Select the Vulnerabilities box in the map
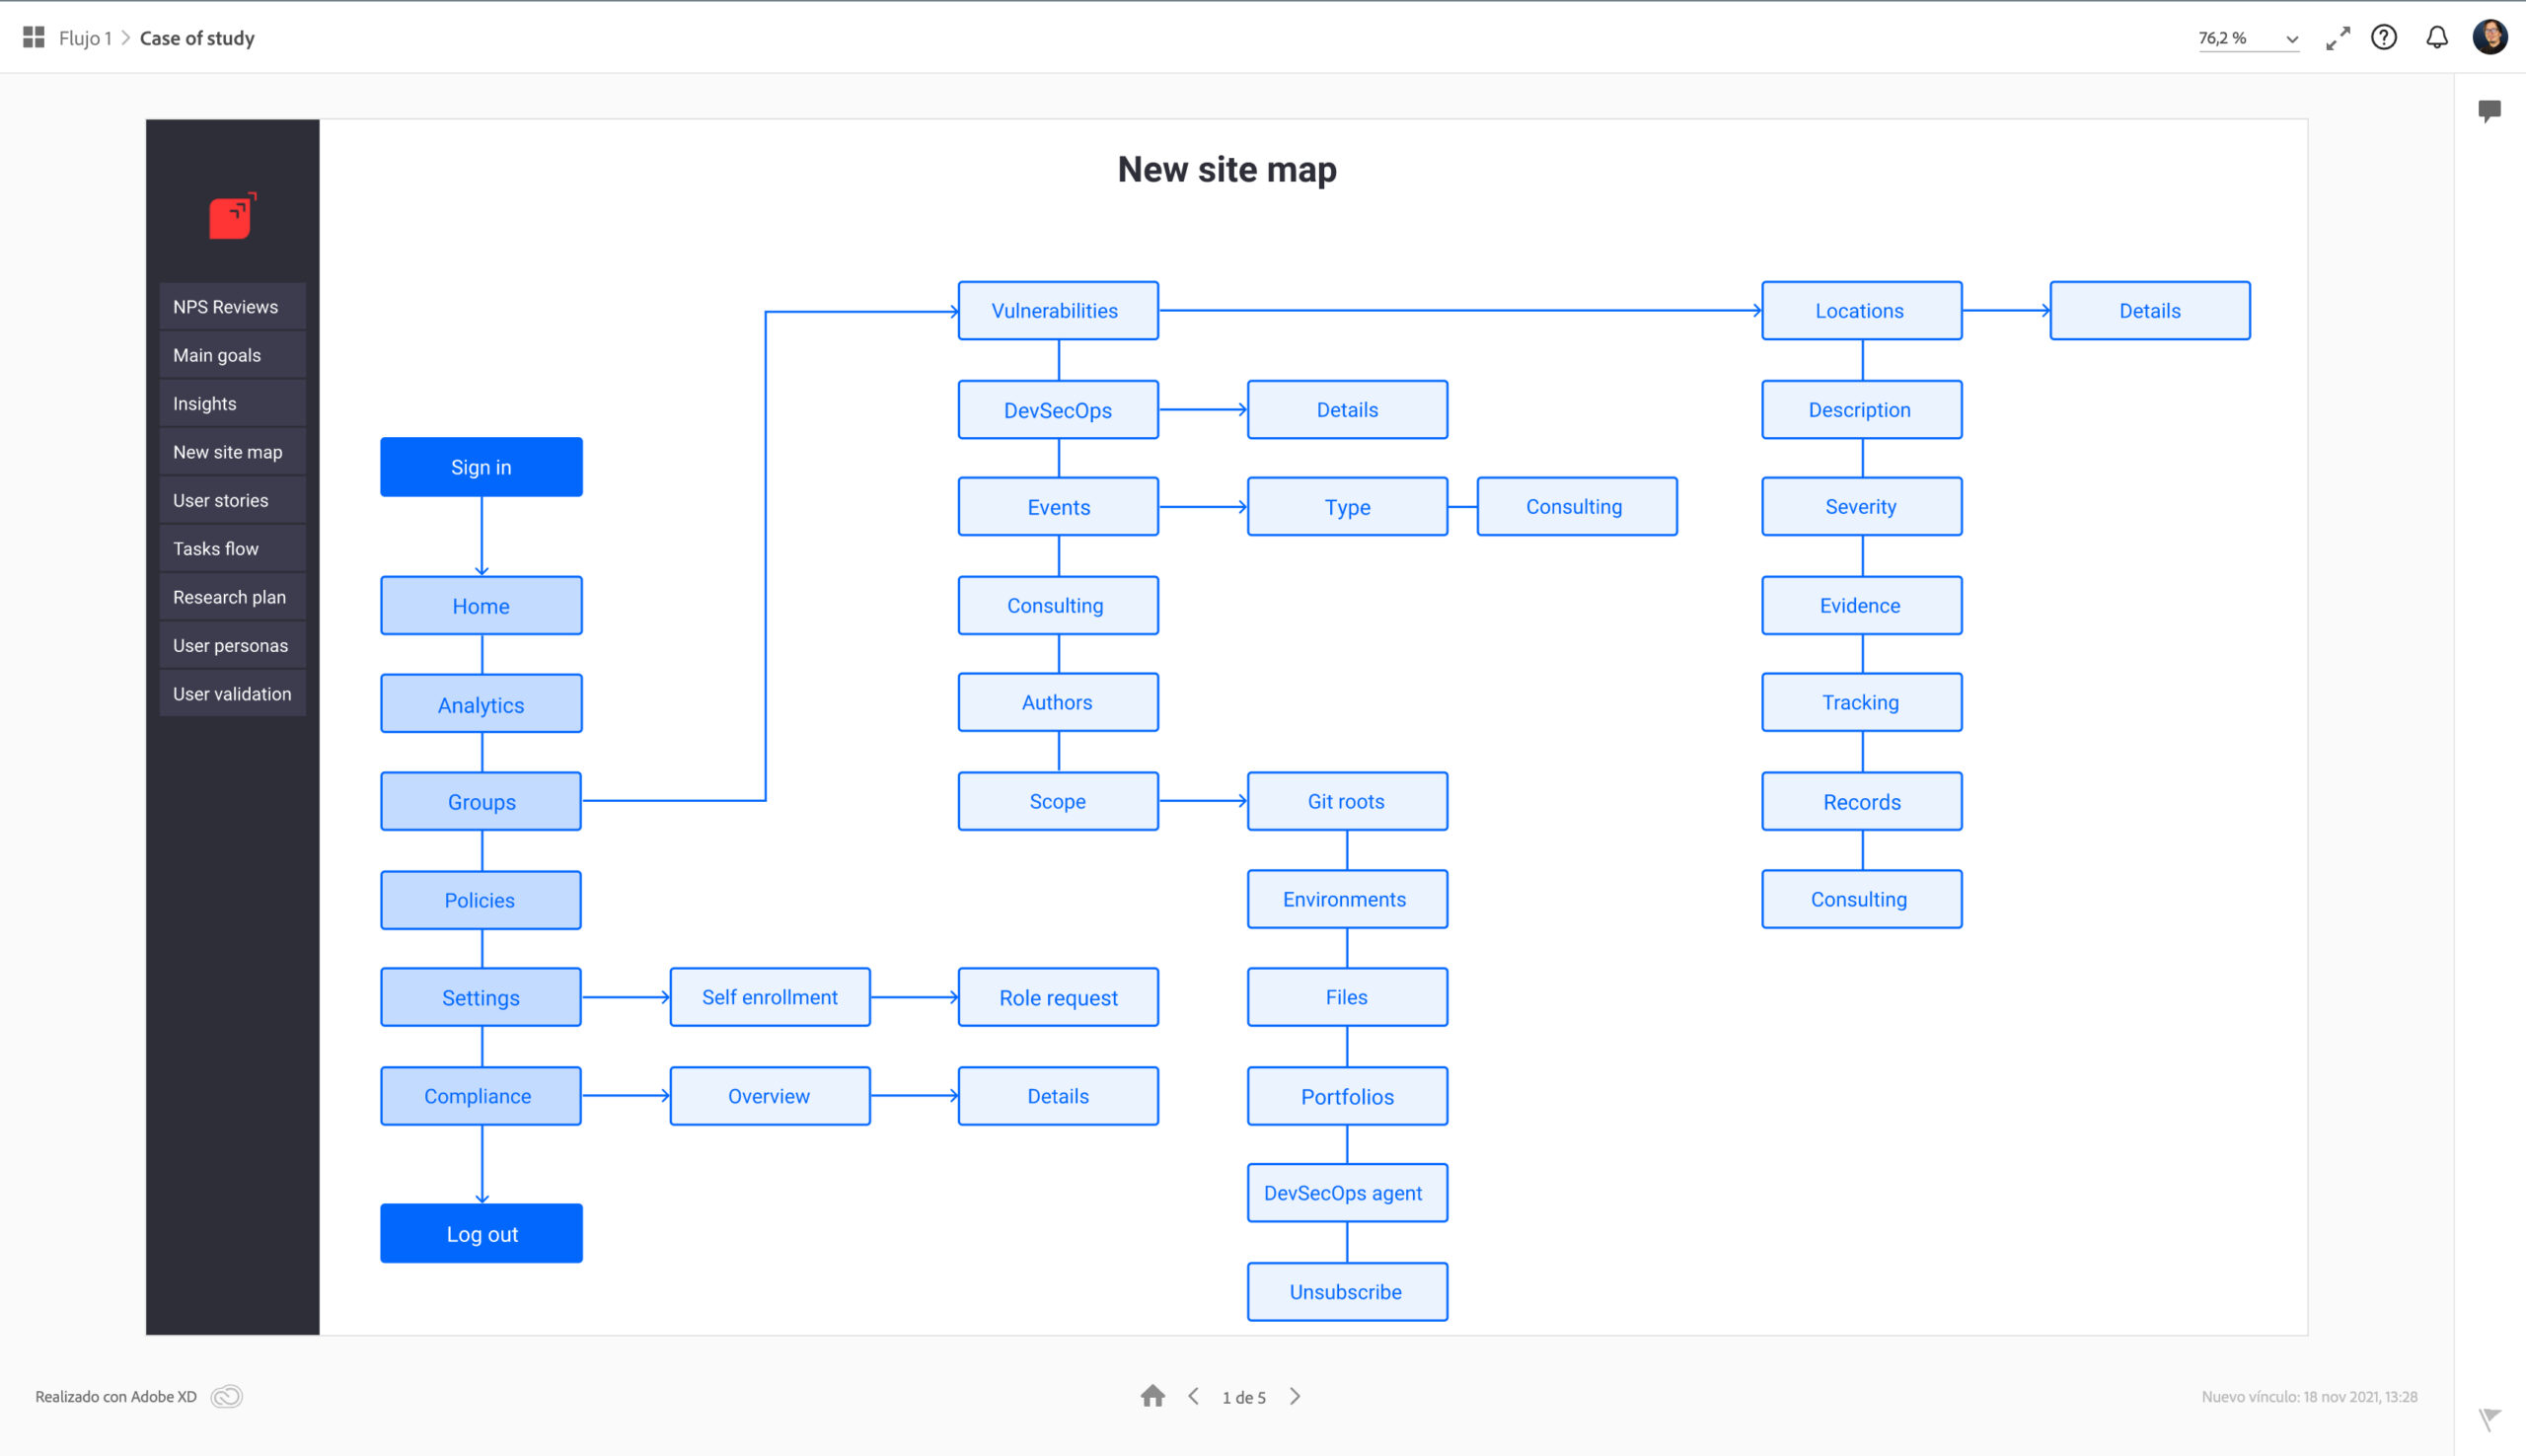 pyautogui.click(x=1057, y=311)
